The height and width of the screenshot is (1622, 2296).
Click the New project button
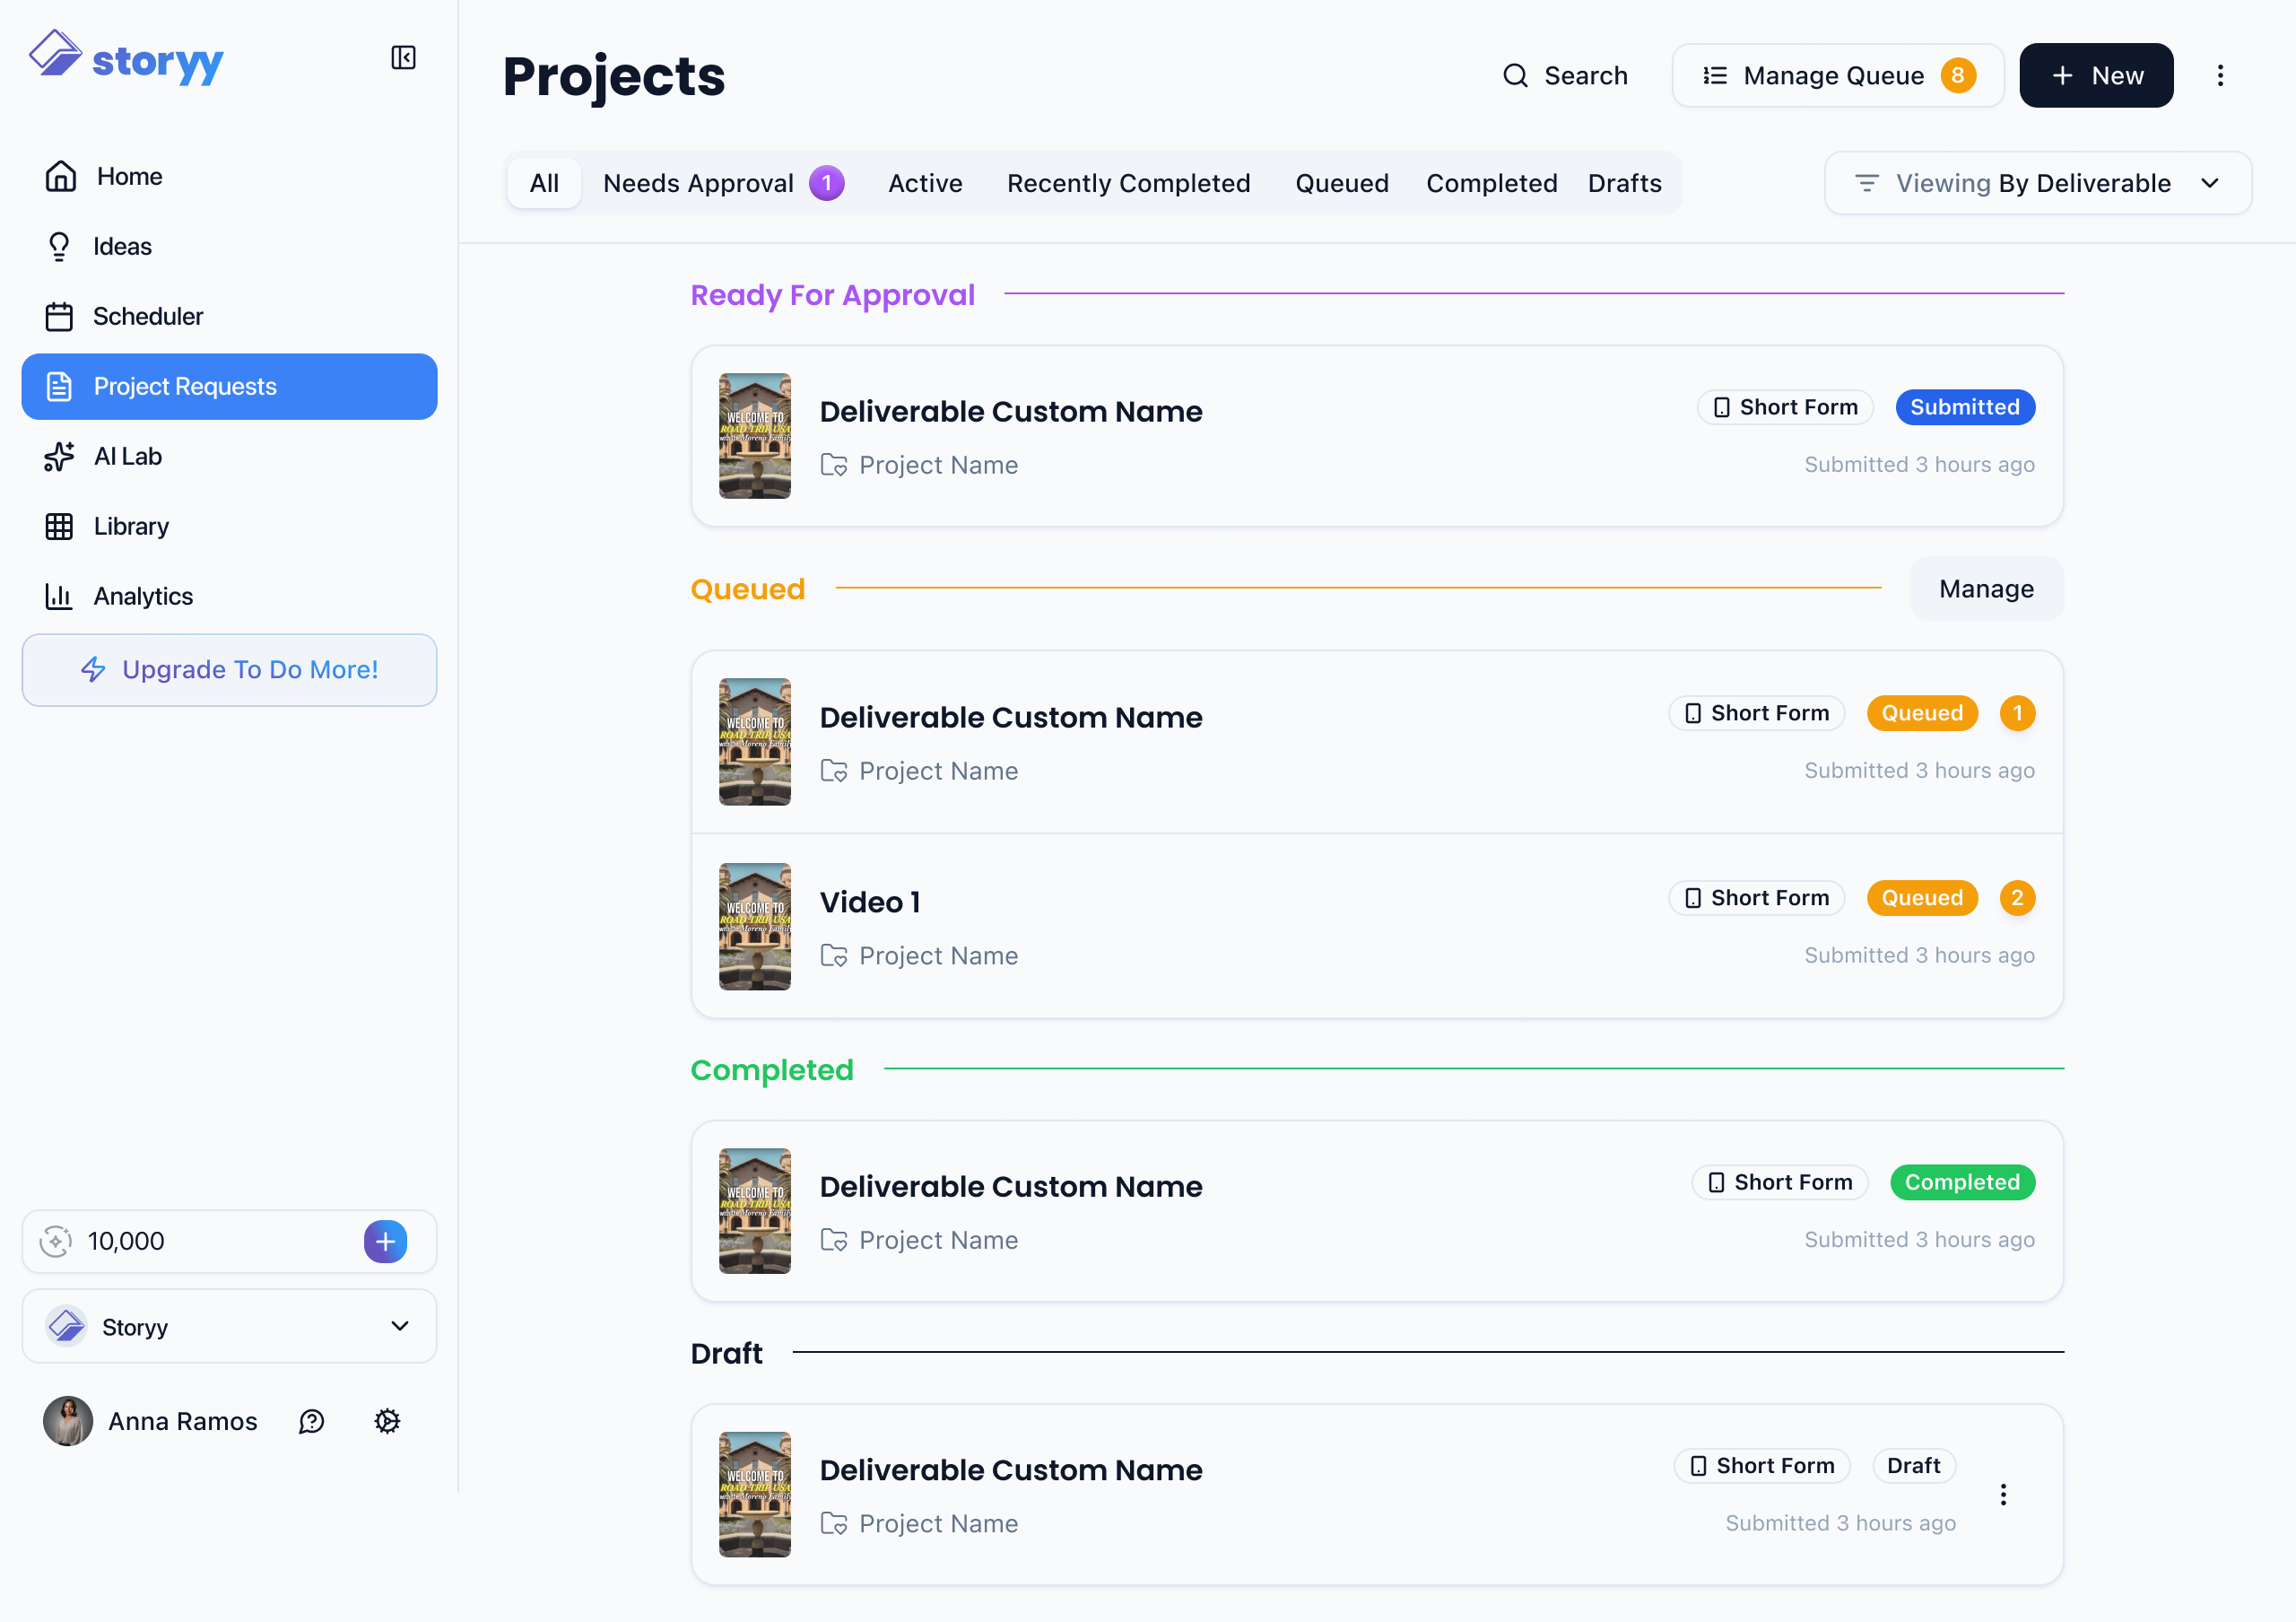[x=2096, y=76]
